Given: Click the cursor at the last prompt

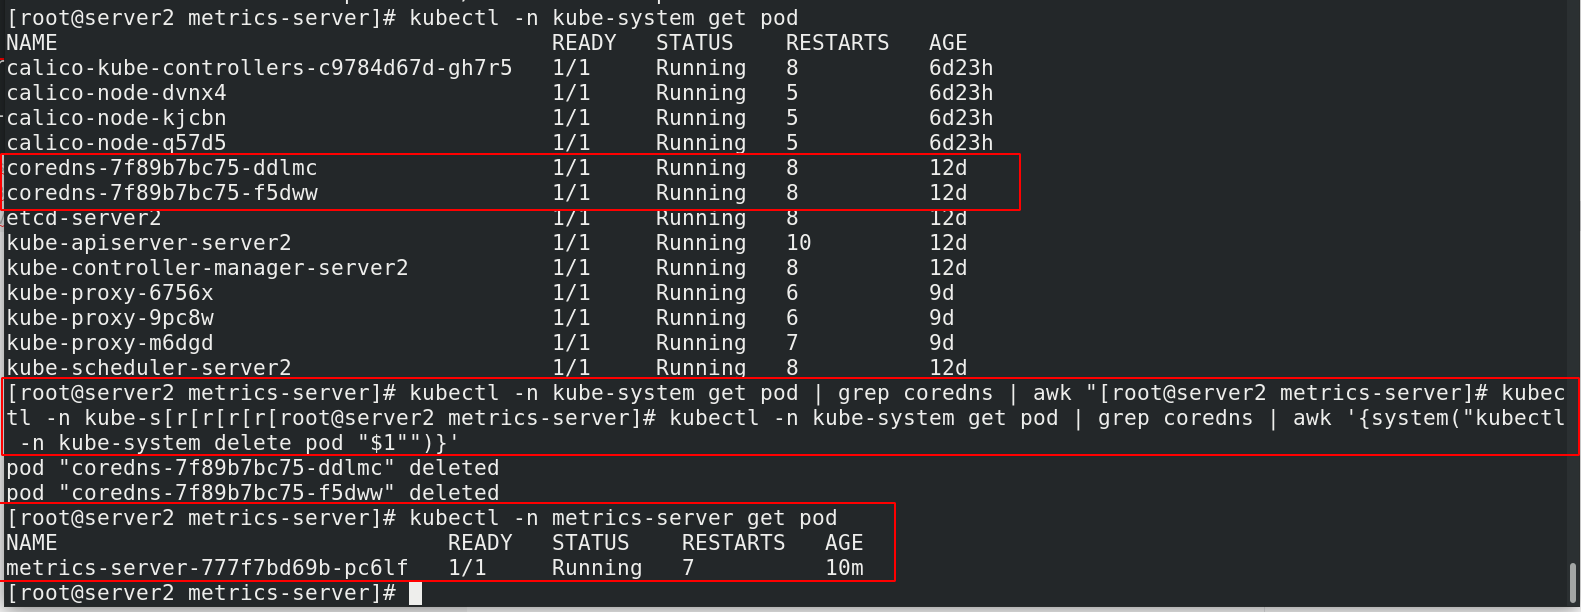Looking at the screenshot, I should pos(415,593).
